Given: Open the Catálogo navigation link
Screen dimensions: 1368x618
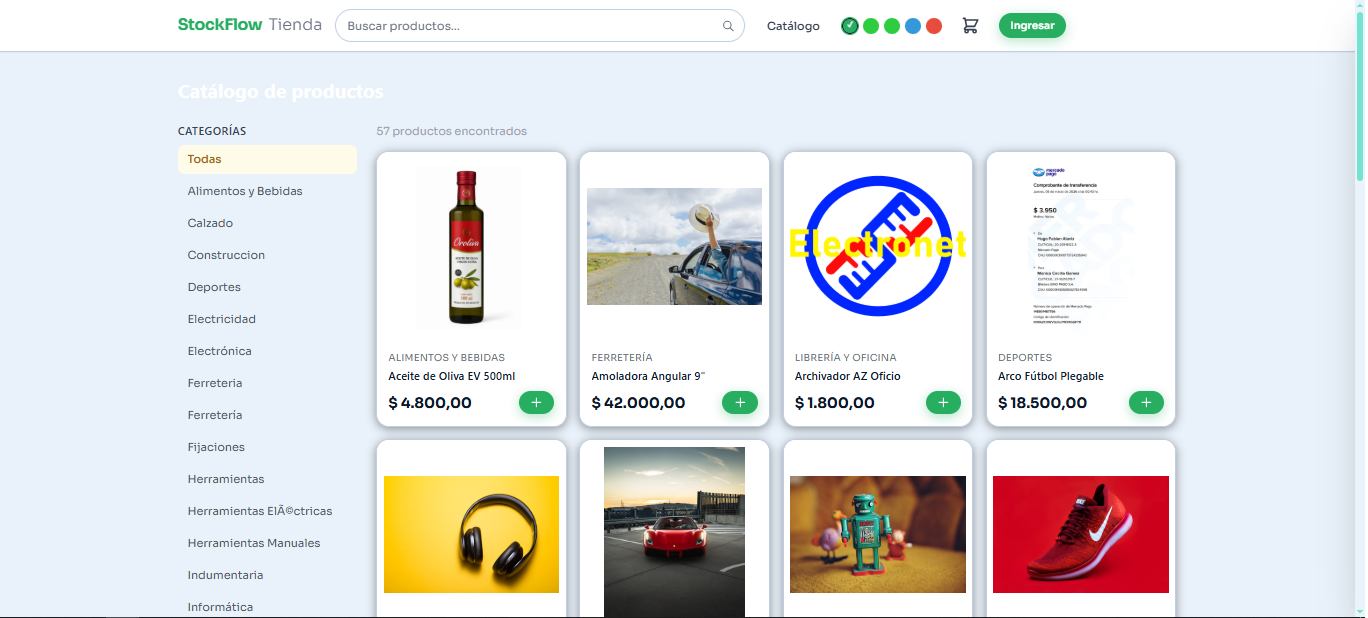Looking at the screenshot, I should 793,26.
